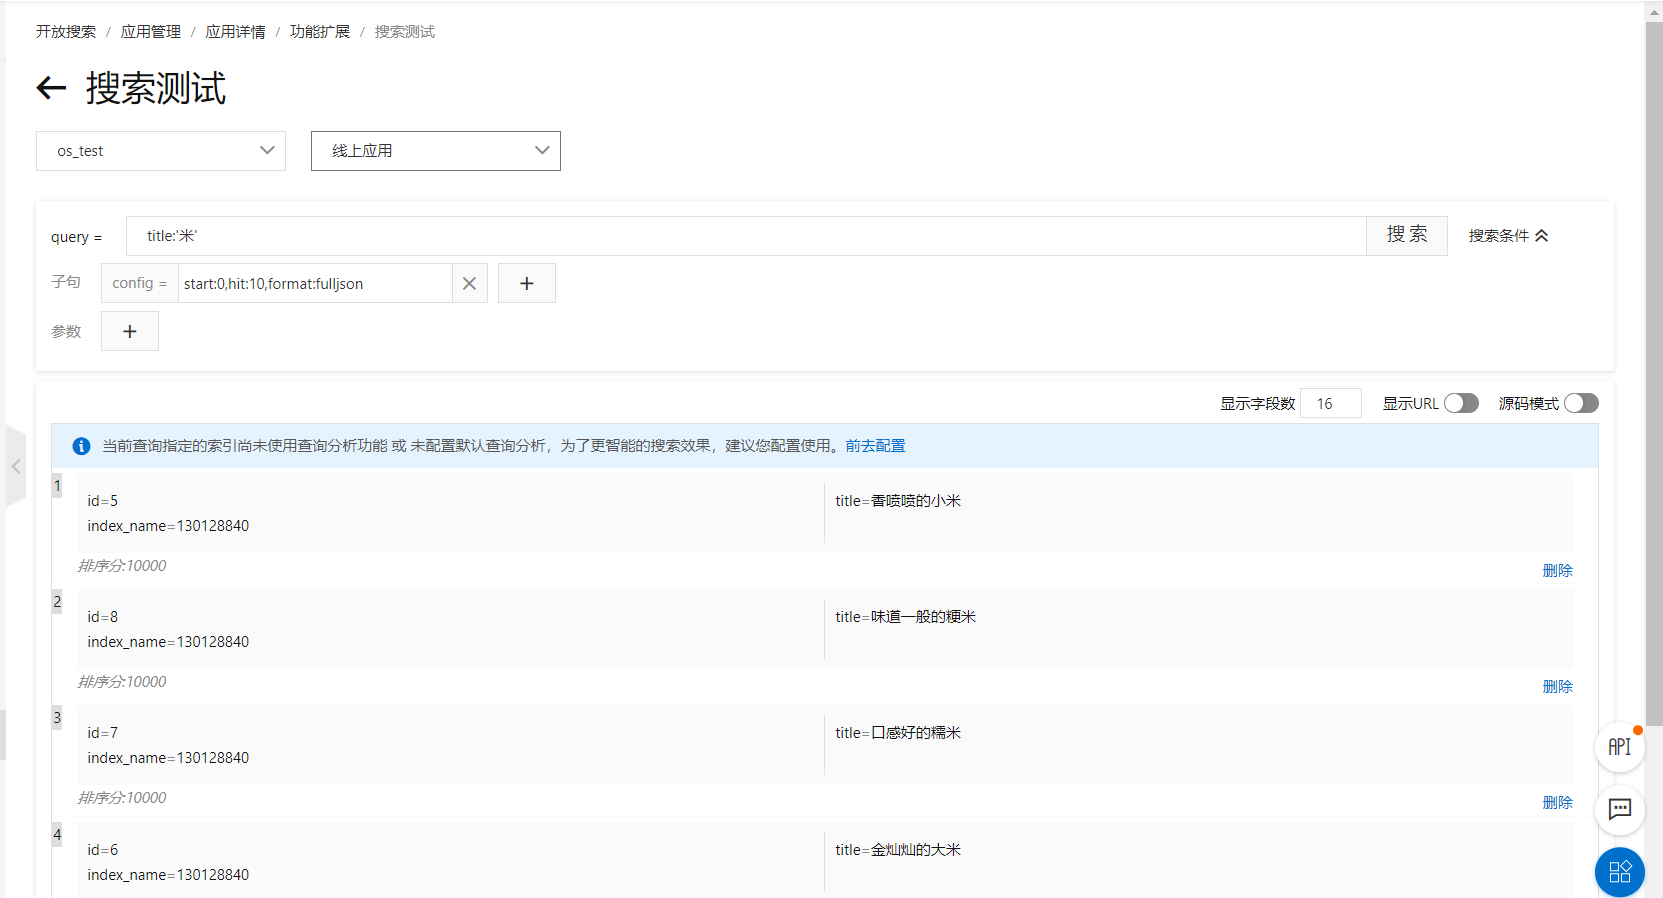The width and height of the screenshot is (1663, 898).
Task: Edit the 显示字段数 field showing 16
Action: (x=1330, y=403)
